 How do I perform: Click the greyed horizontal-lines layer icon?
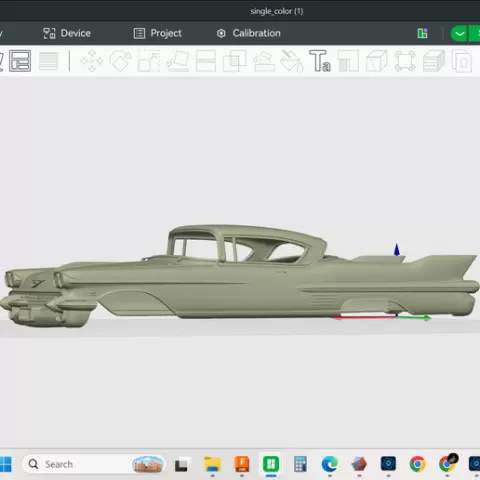49,61
